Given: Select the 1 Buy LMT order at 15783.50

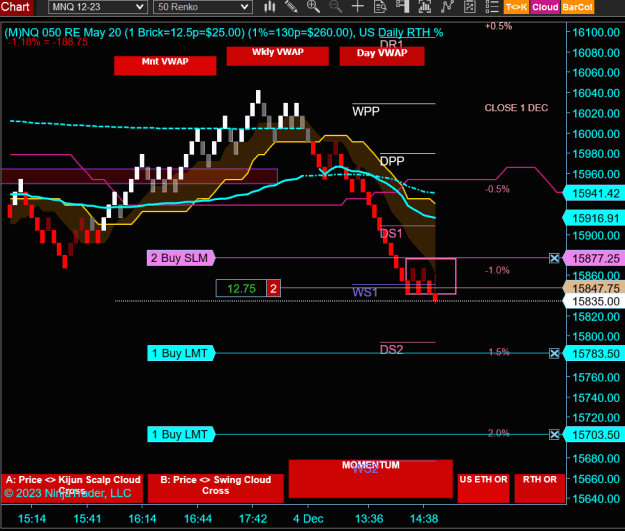Looking at the screenshot, I should tap(181, 353).
